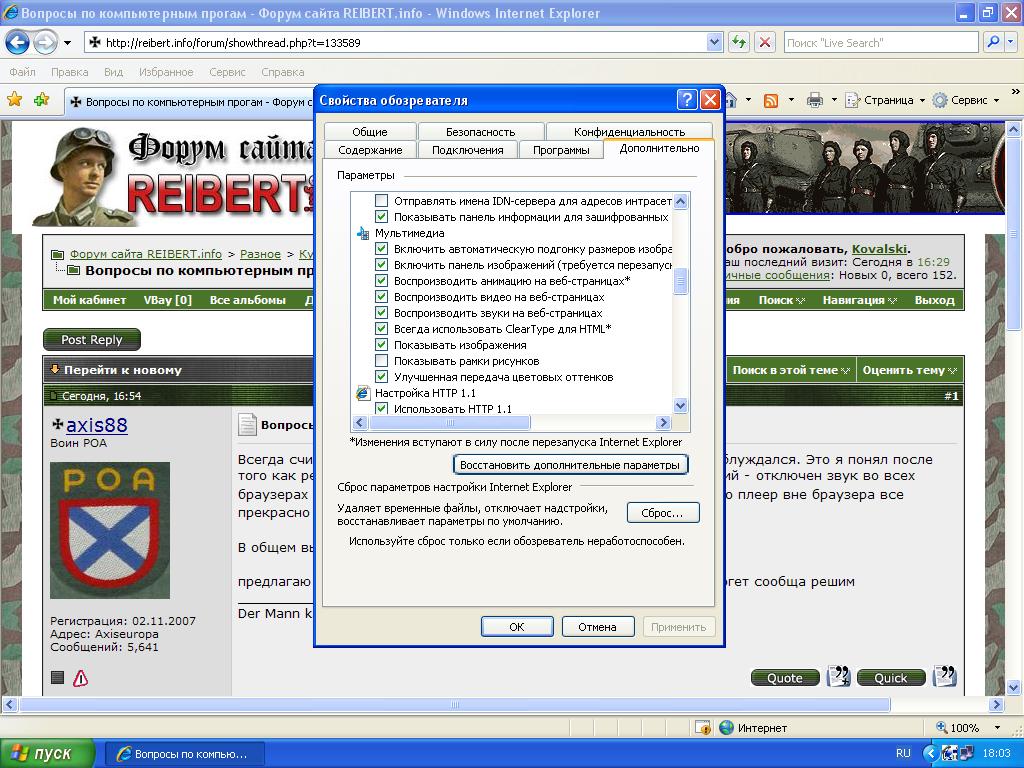Open the Избранное menu
The height and width of the screenshot is (768, 1024).
pyautogui.click(x=166, y=72)
